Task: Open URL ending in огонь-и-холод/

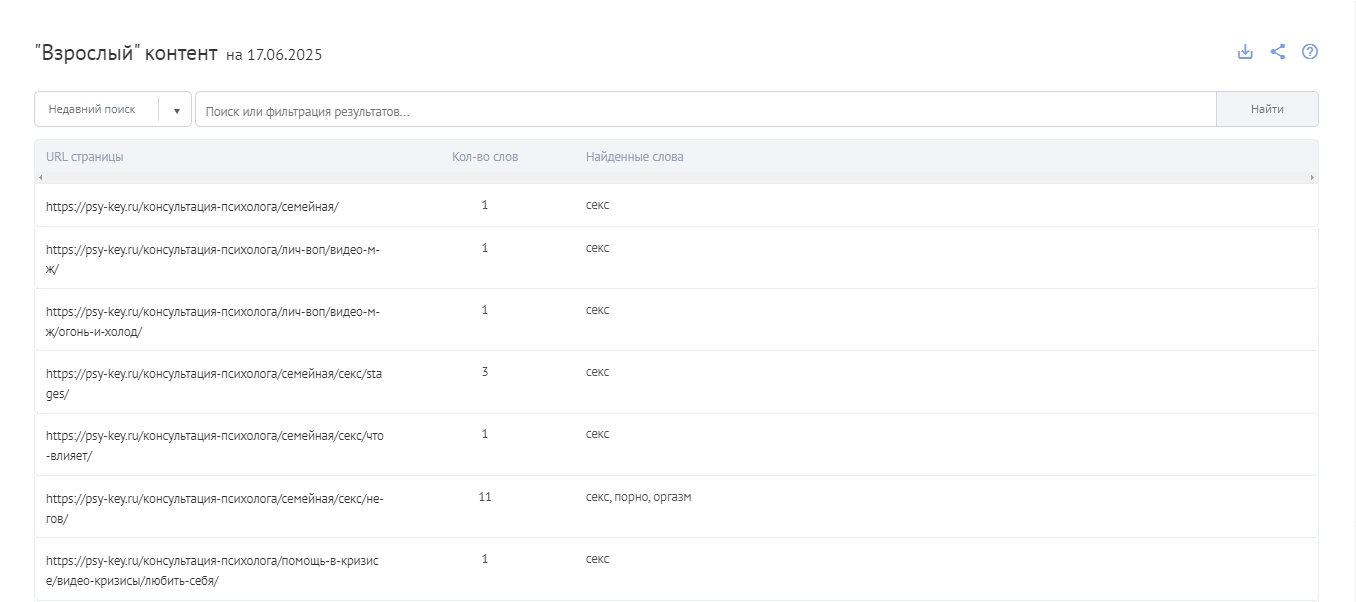Action: coord(213,321)
